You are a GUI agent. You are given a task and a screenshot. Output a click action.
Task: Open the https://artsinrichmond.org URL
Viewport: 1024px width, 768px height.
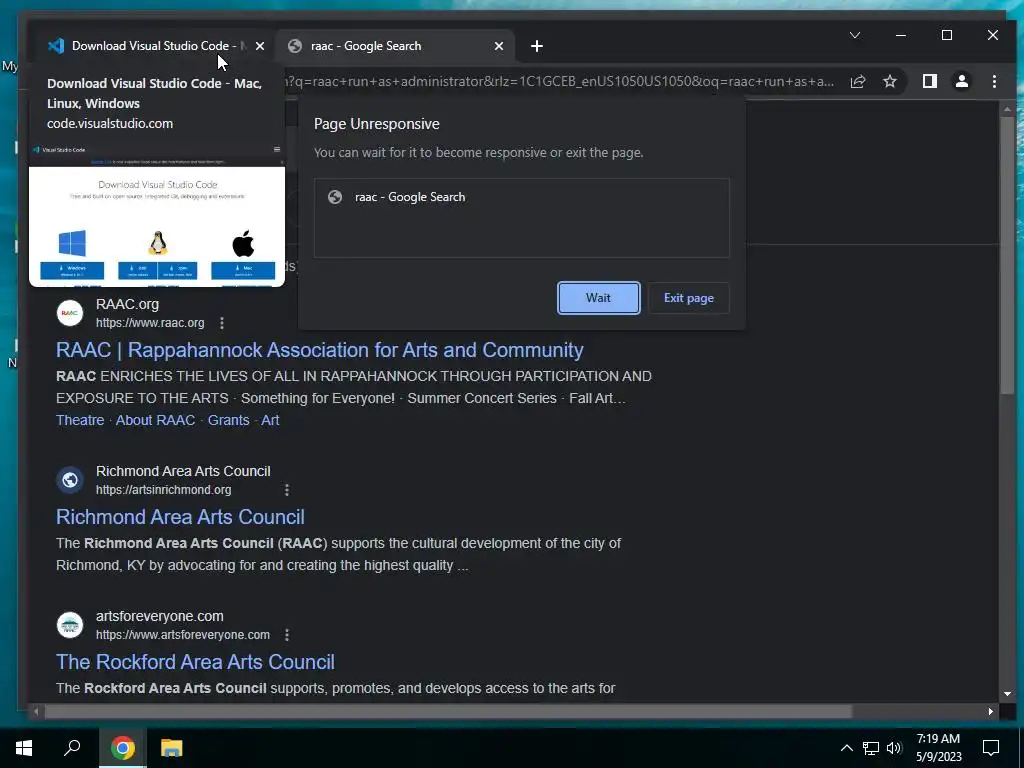(x=163, y=490)
